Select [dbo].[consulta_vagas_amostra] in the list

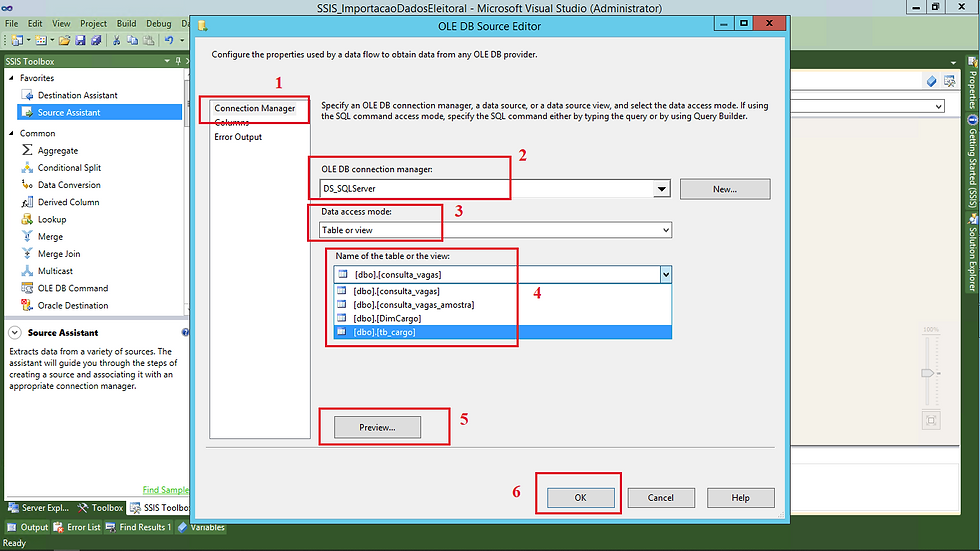pyautogui.click(x=503, y=305)
